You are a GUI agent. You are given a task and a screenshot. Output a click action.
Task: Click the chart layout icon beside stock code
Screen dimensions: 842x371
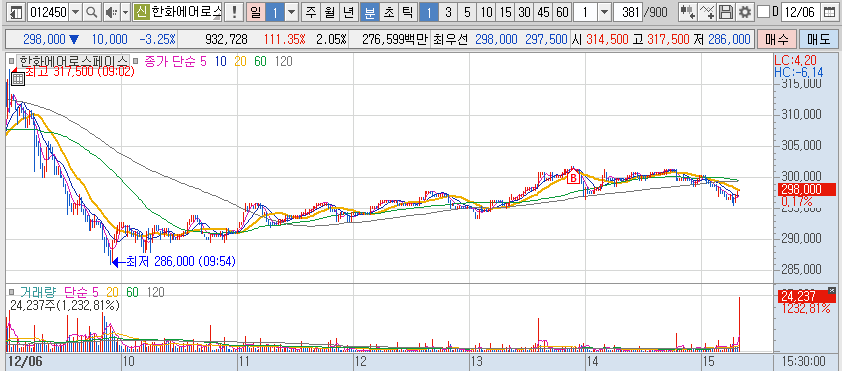pyautogui.click(x=17, y=12)
